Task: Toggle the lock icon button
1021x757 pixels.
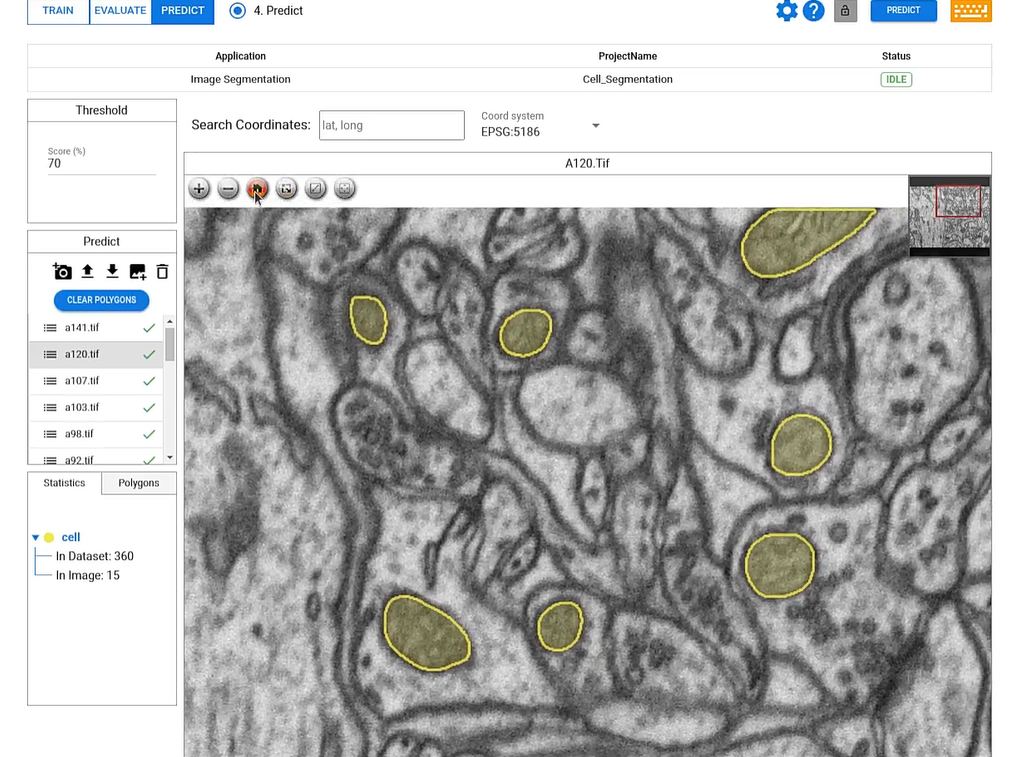Action: 845,11
